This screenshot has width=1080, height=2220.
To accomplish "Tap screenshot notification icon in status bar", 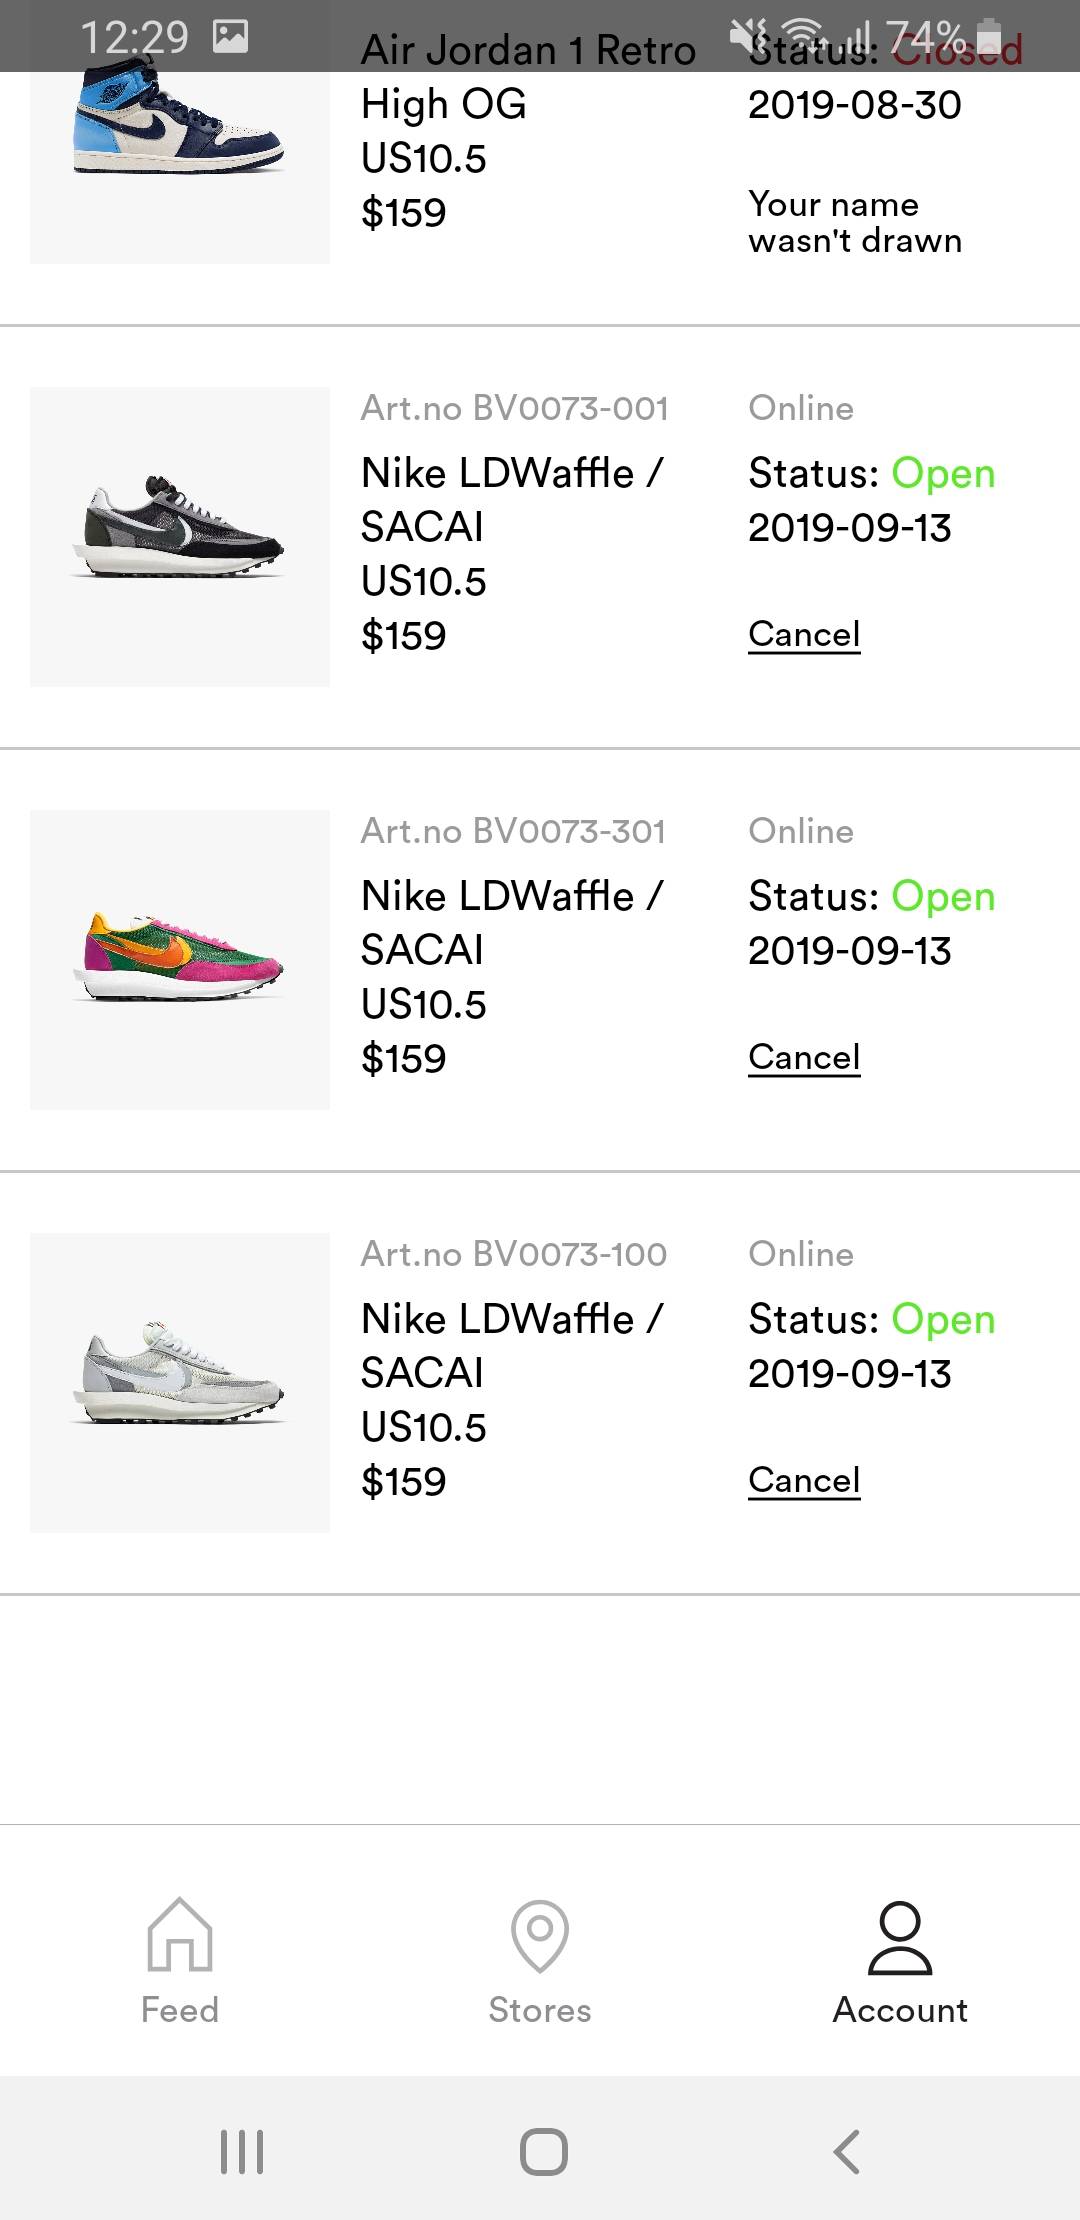I will pyautogui.click(x=231, y=37).
